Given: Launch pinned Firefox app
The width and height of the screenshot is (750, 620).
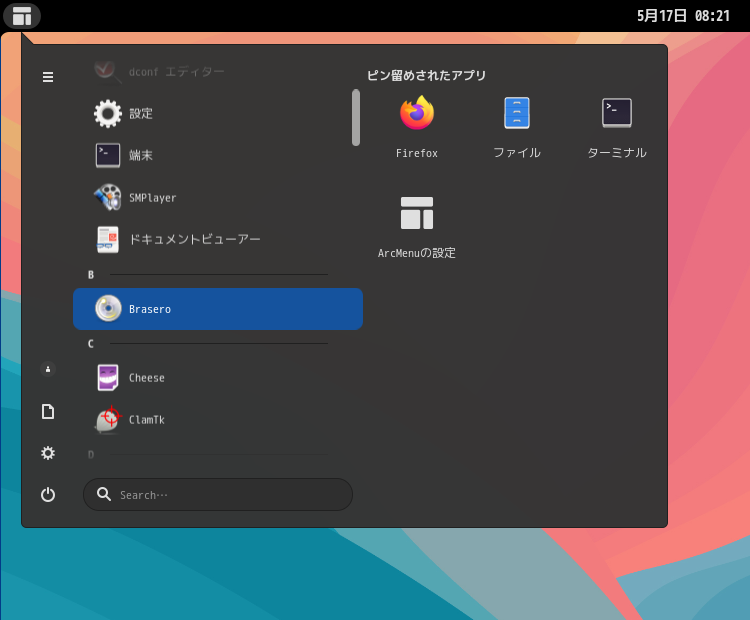Looking at the screenshot, I should click(417, 126).
